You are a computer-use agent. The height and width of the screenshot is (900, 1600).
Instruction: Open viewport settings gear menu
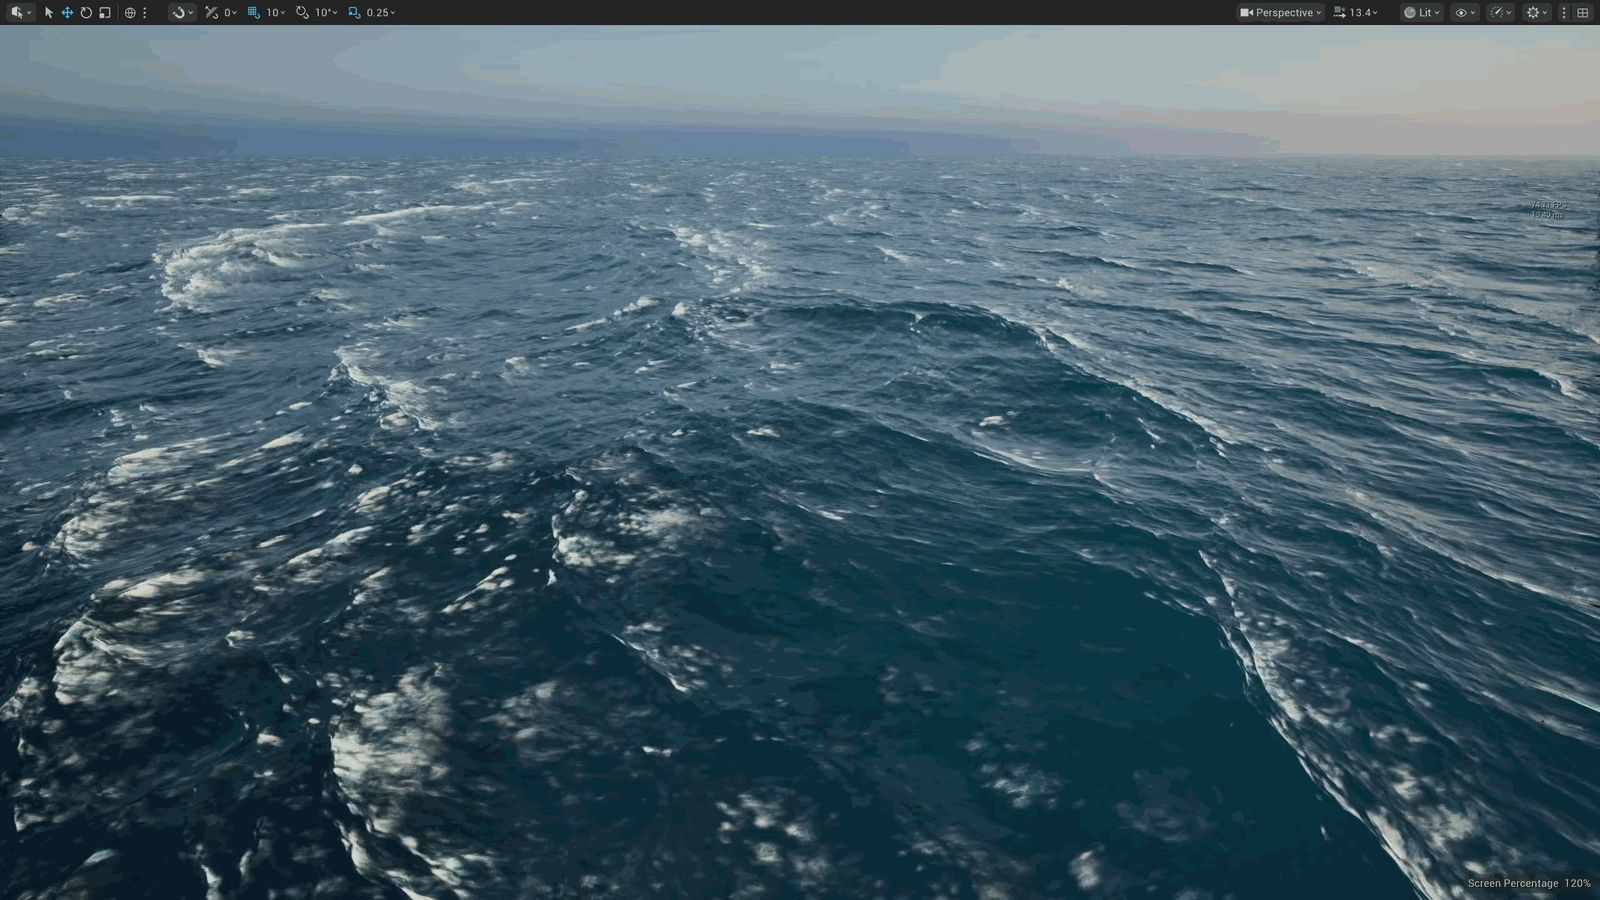click(1537, 13)
